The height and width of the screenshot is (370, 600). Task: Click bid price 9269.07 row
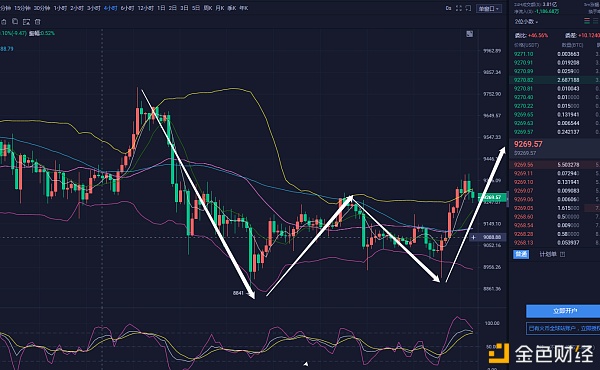coord(554,191)
